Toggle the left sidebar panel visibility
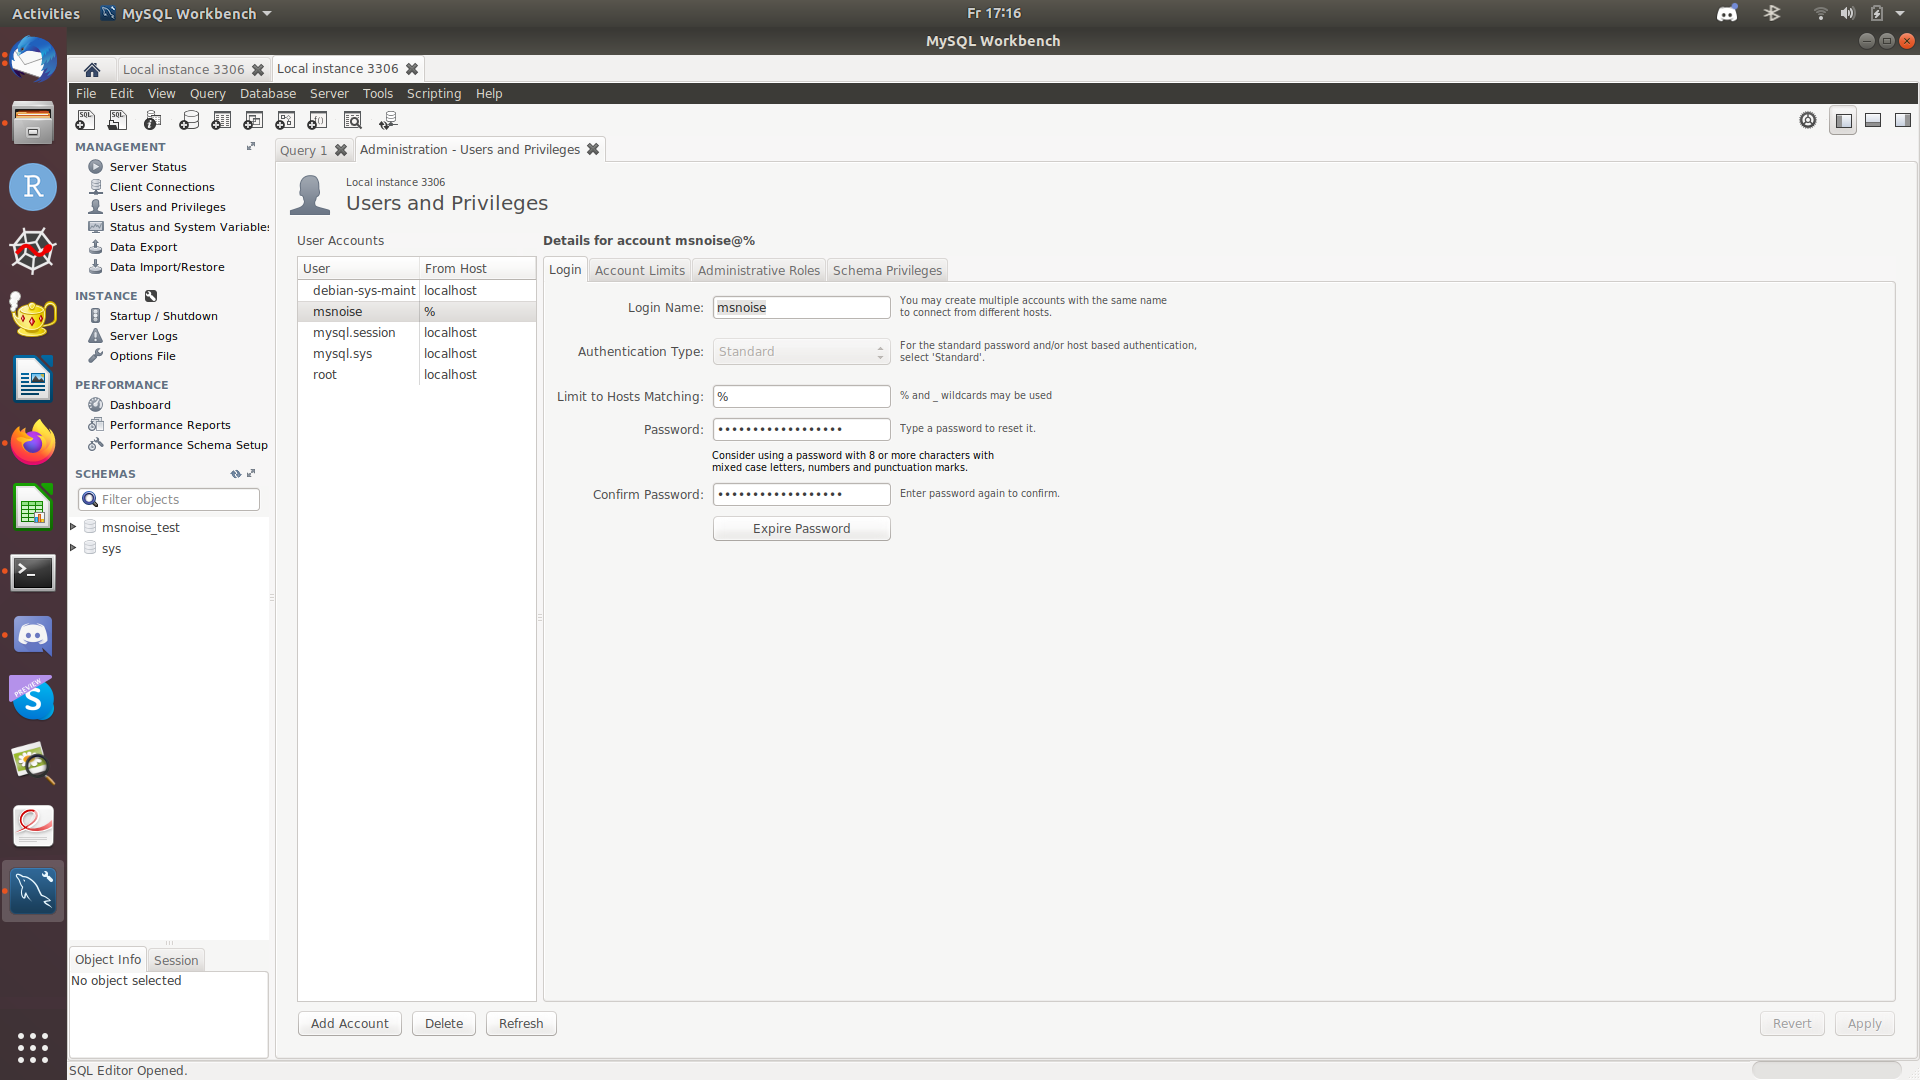The height and width of the screenshot is (1080, 1920). click(x=1843, y=120)
